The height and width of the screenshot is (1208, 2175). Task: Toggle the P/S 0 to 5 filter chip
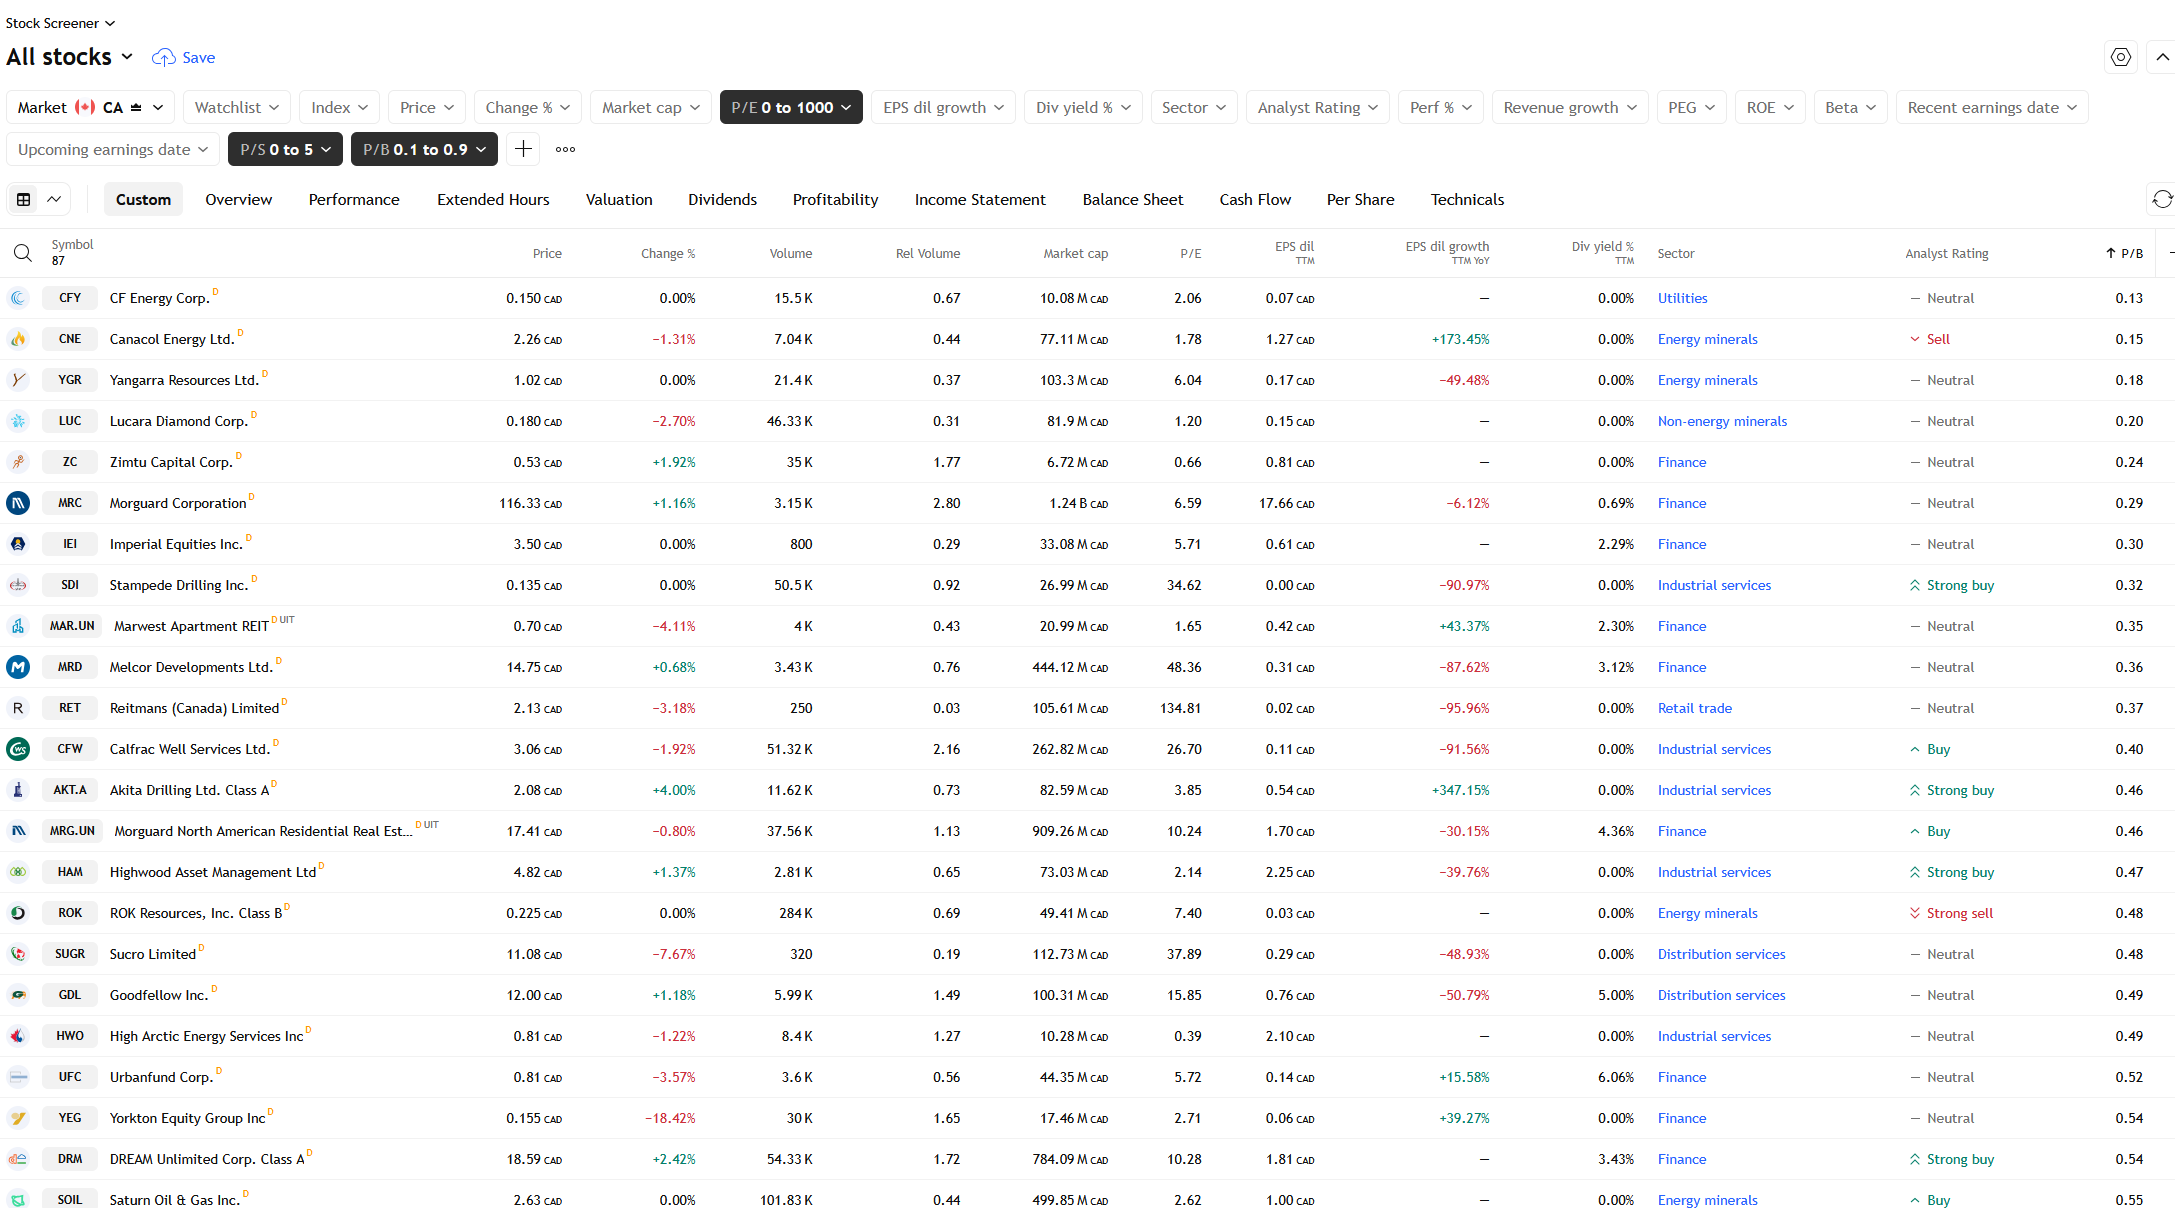(285, 149)
